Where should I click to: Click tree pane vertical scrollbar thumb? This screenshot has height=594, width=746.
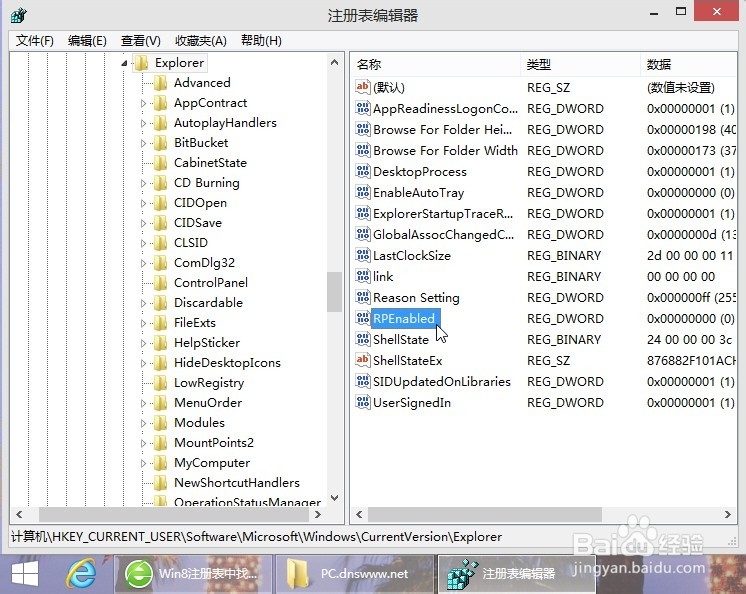(334, 292)
